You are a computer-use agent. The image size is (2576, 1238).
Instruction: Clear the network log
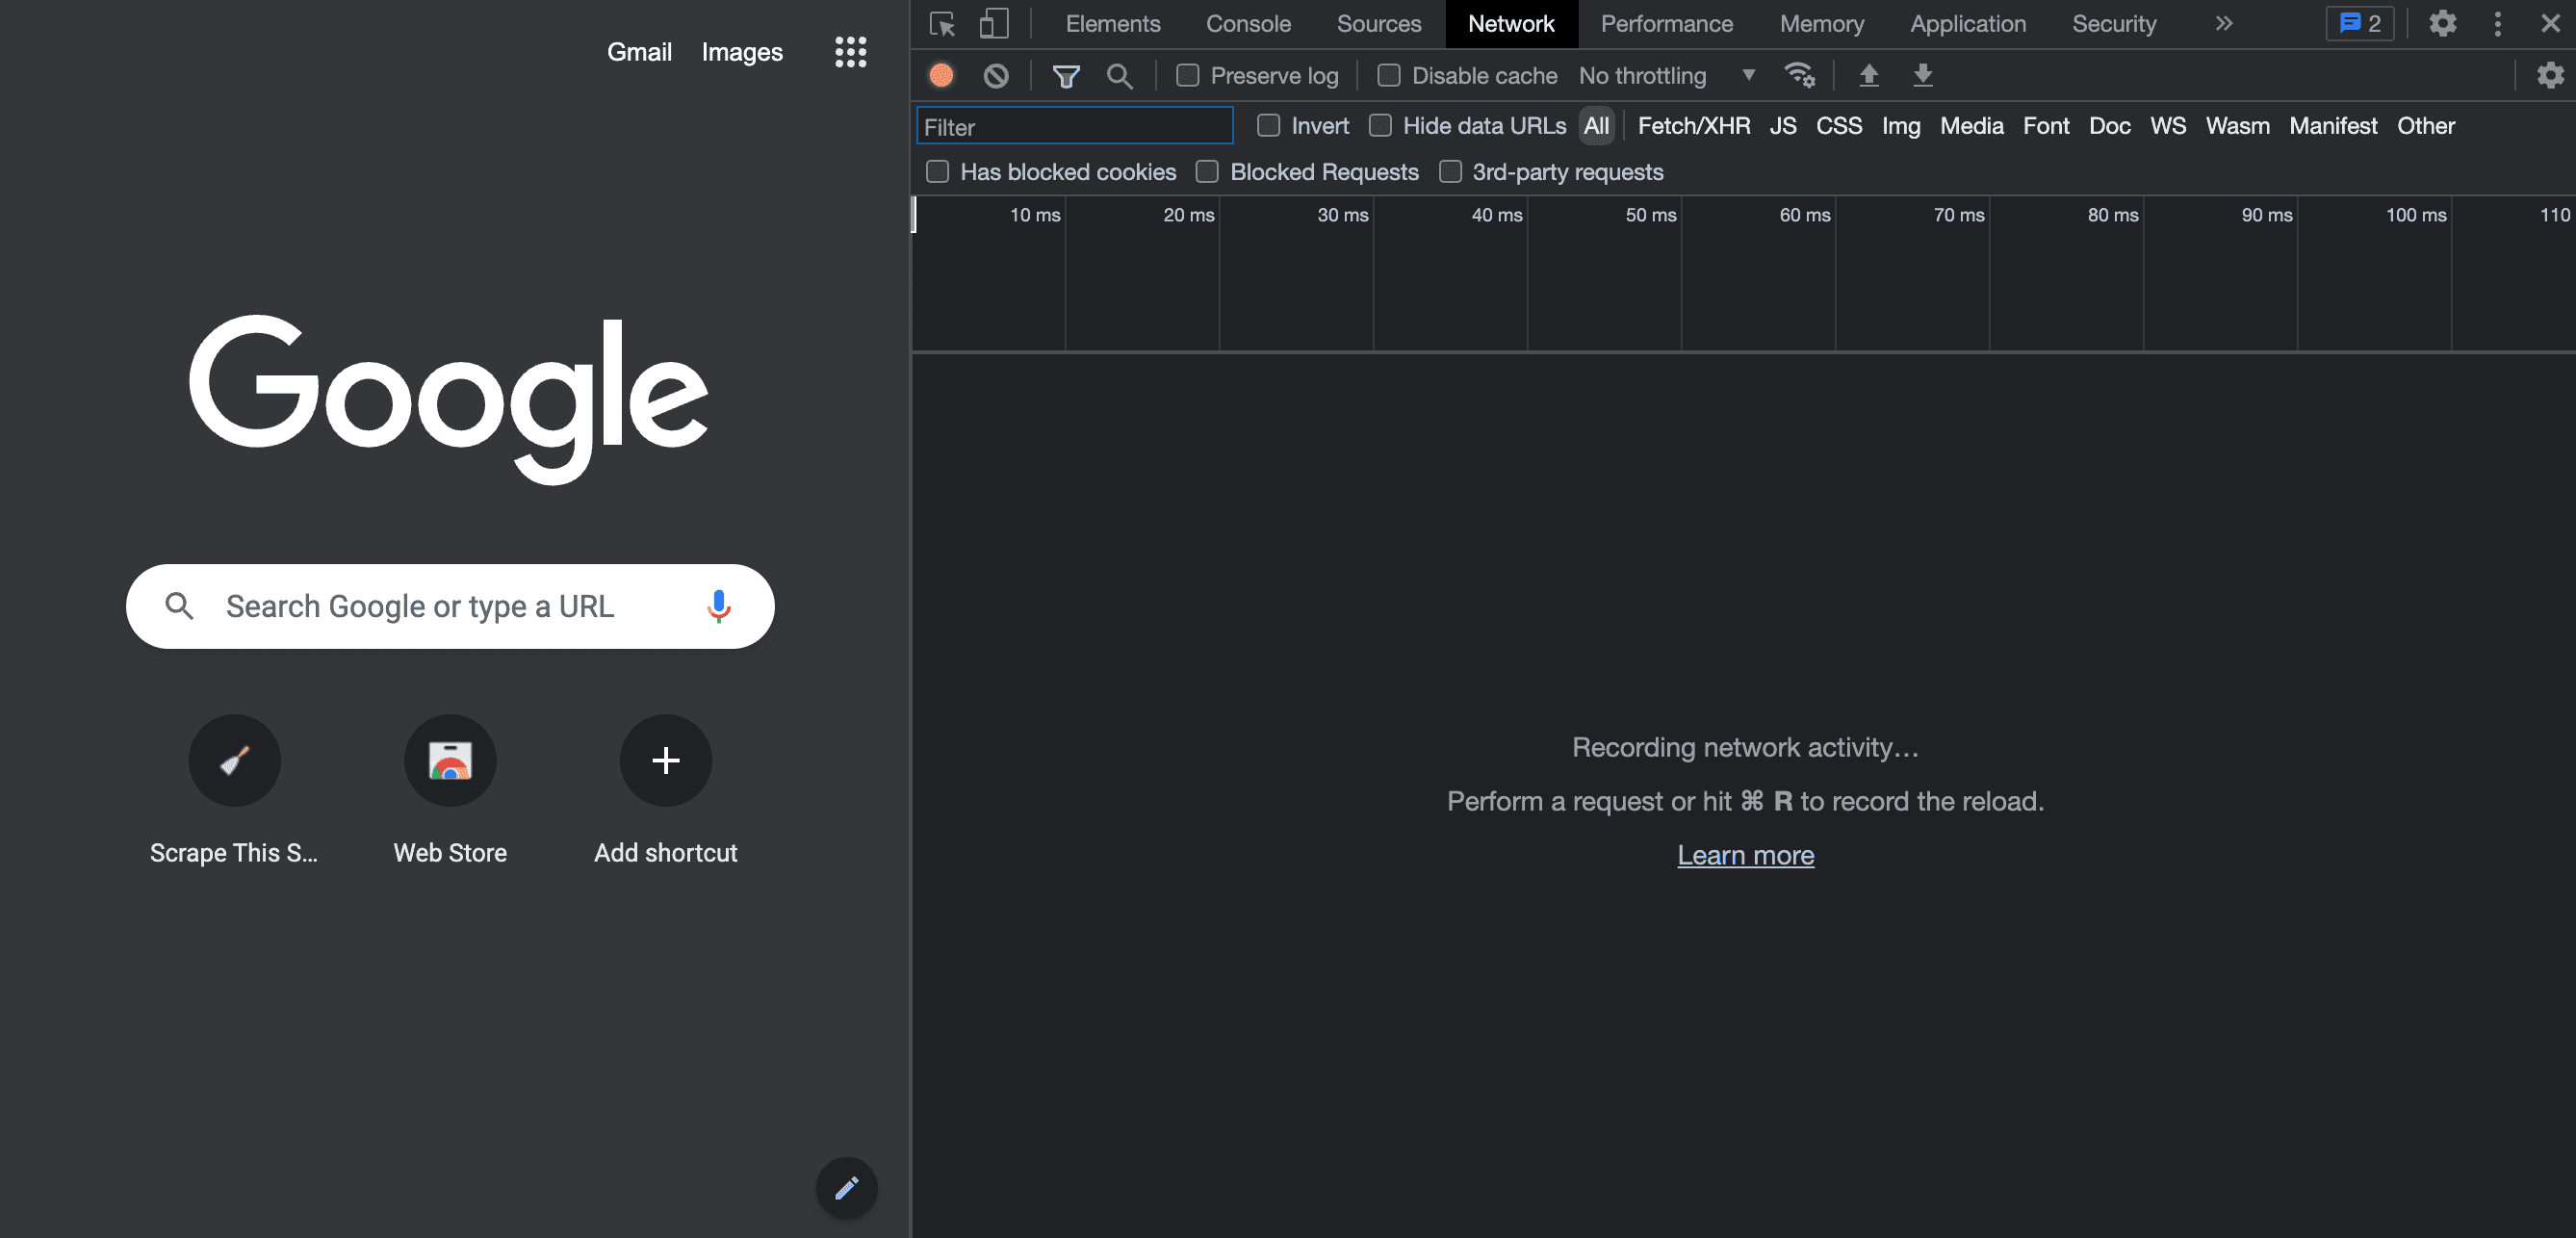(x=996, y=76)
